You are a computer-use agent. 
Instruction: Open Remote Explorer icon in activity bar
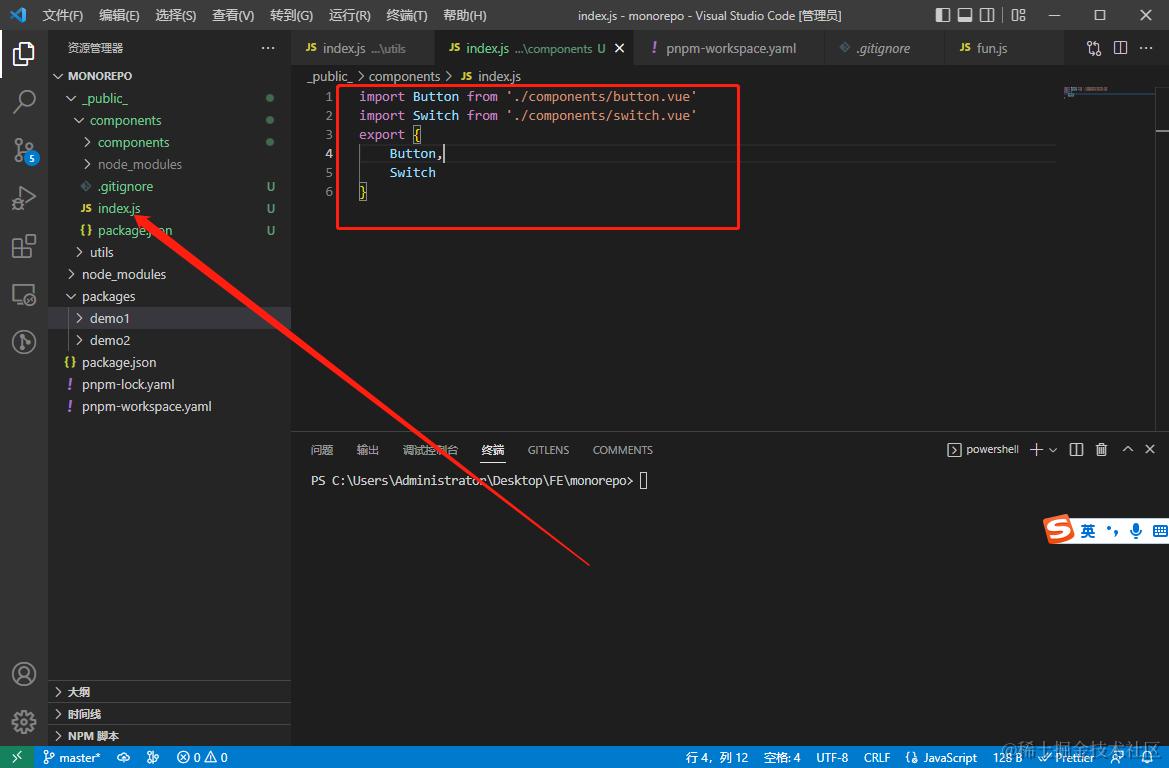[x=24, y=295]
